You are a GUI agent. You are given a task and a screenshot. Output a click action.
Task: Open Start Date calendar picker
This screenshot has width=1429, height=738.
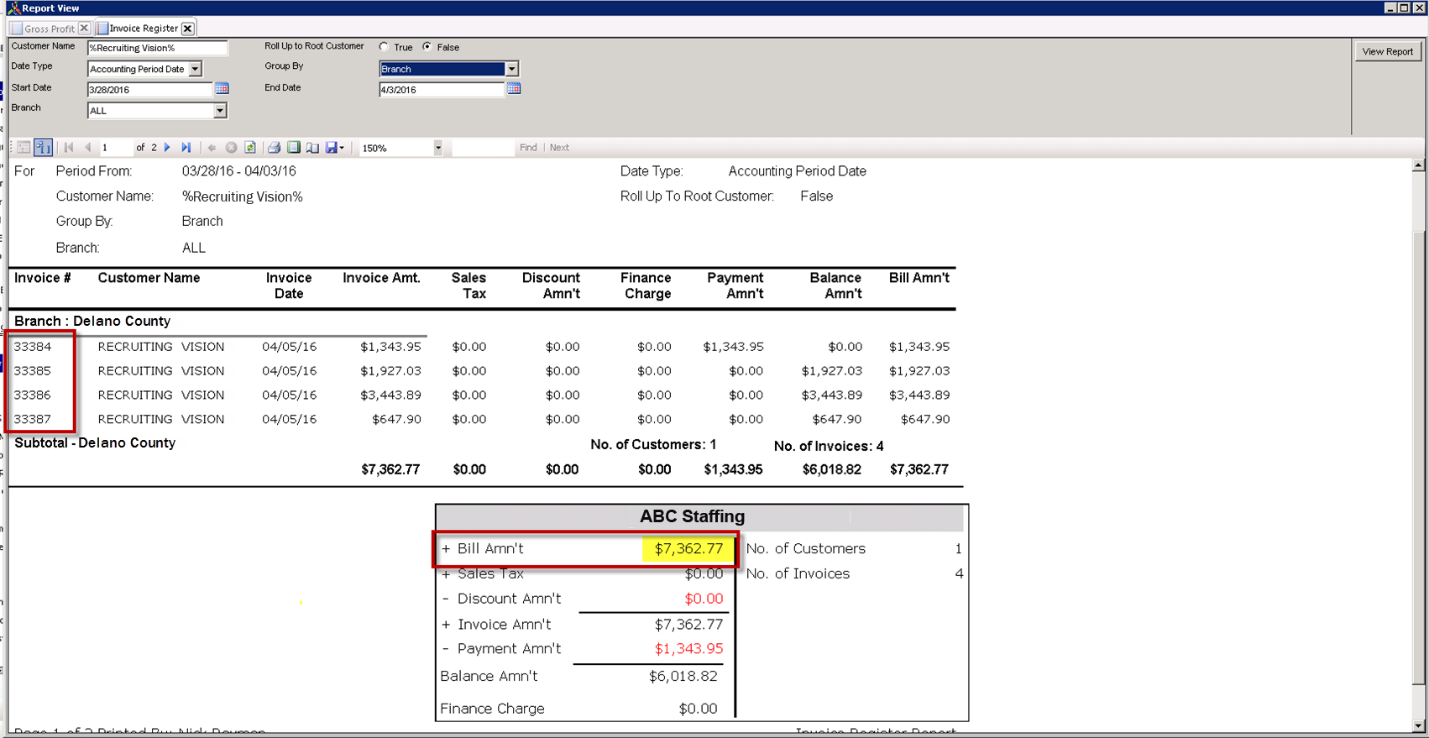click(x=222, y=88)
